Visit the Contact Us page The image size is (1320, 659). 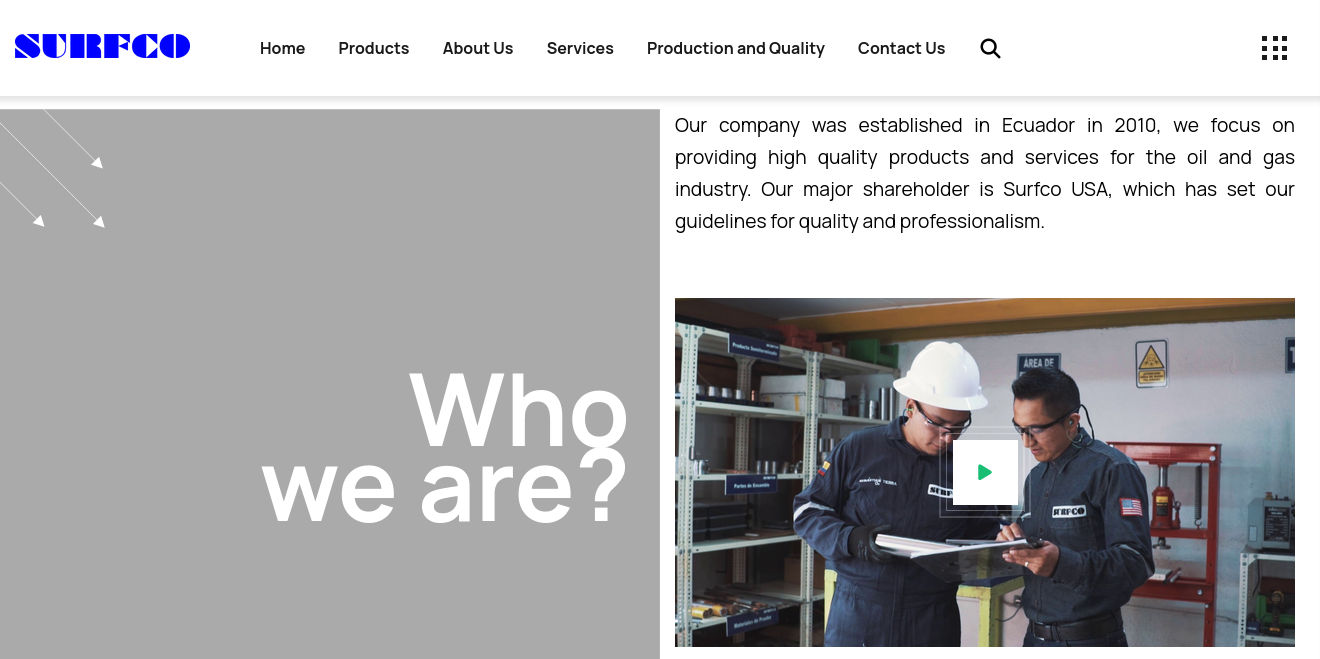pos(901,48)
